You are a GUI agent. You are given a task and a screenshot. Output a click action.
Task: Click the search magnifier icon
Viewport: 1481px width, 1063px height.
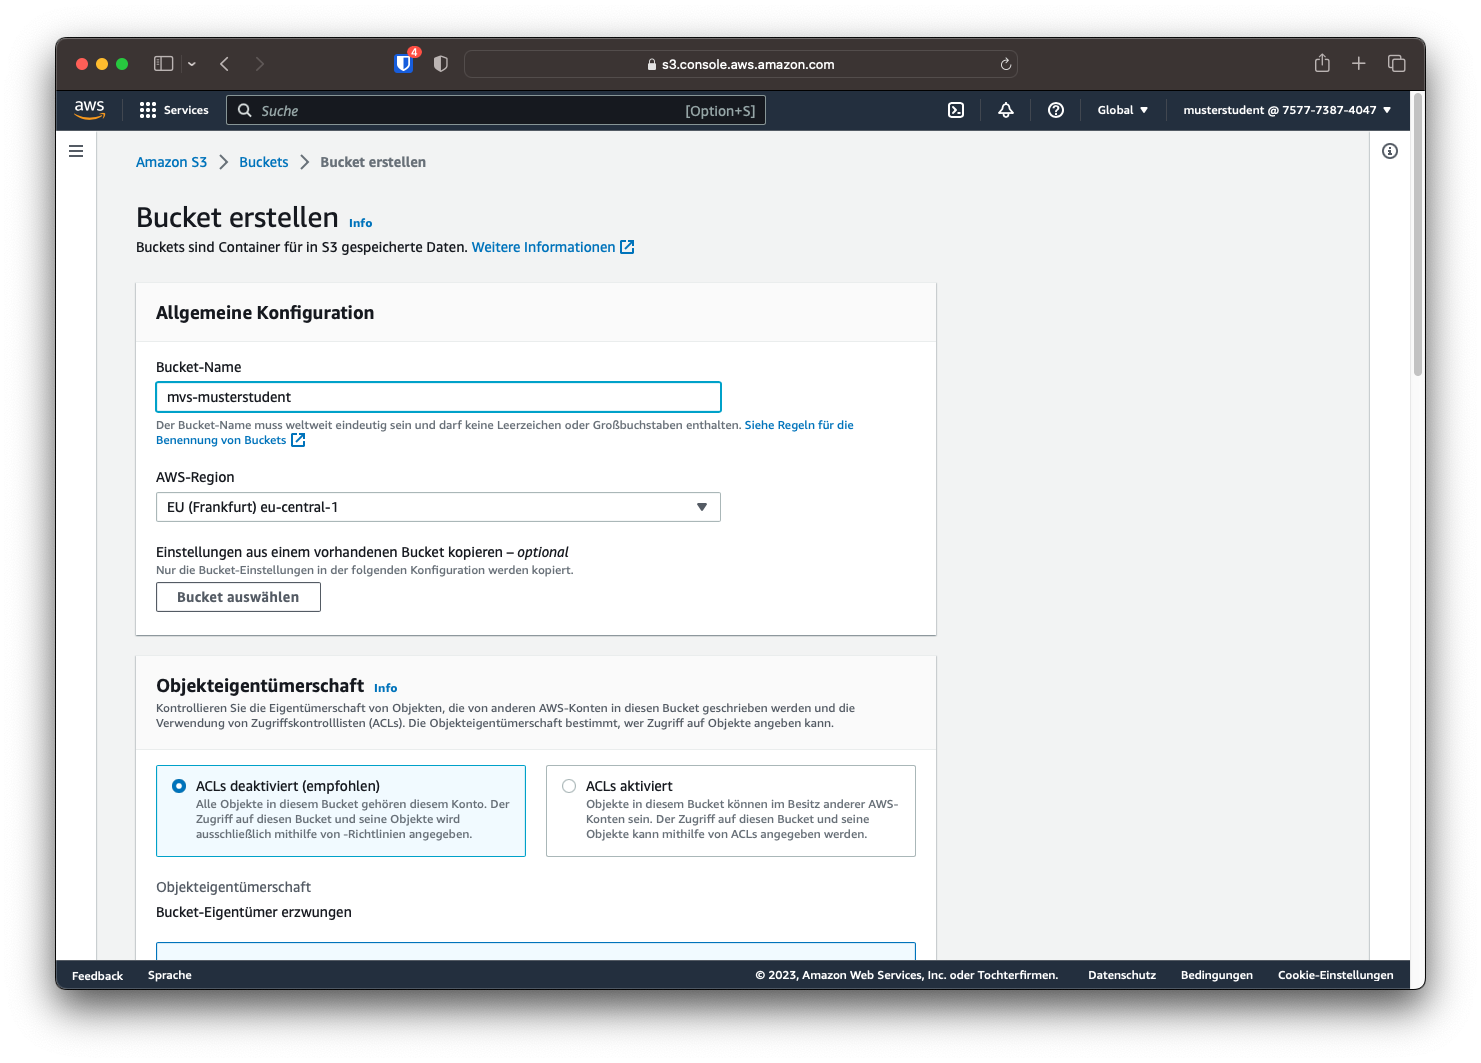coord(244,110)
